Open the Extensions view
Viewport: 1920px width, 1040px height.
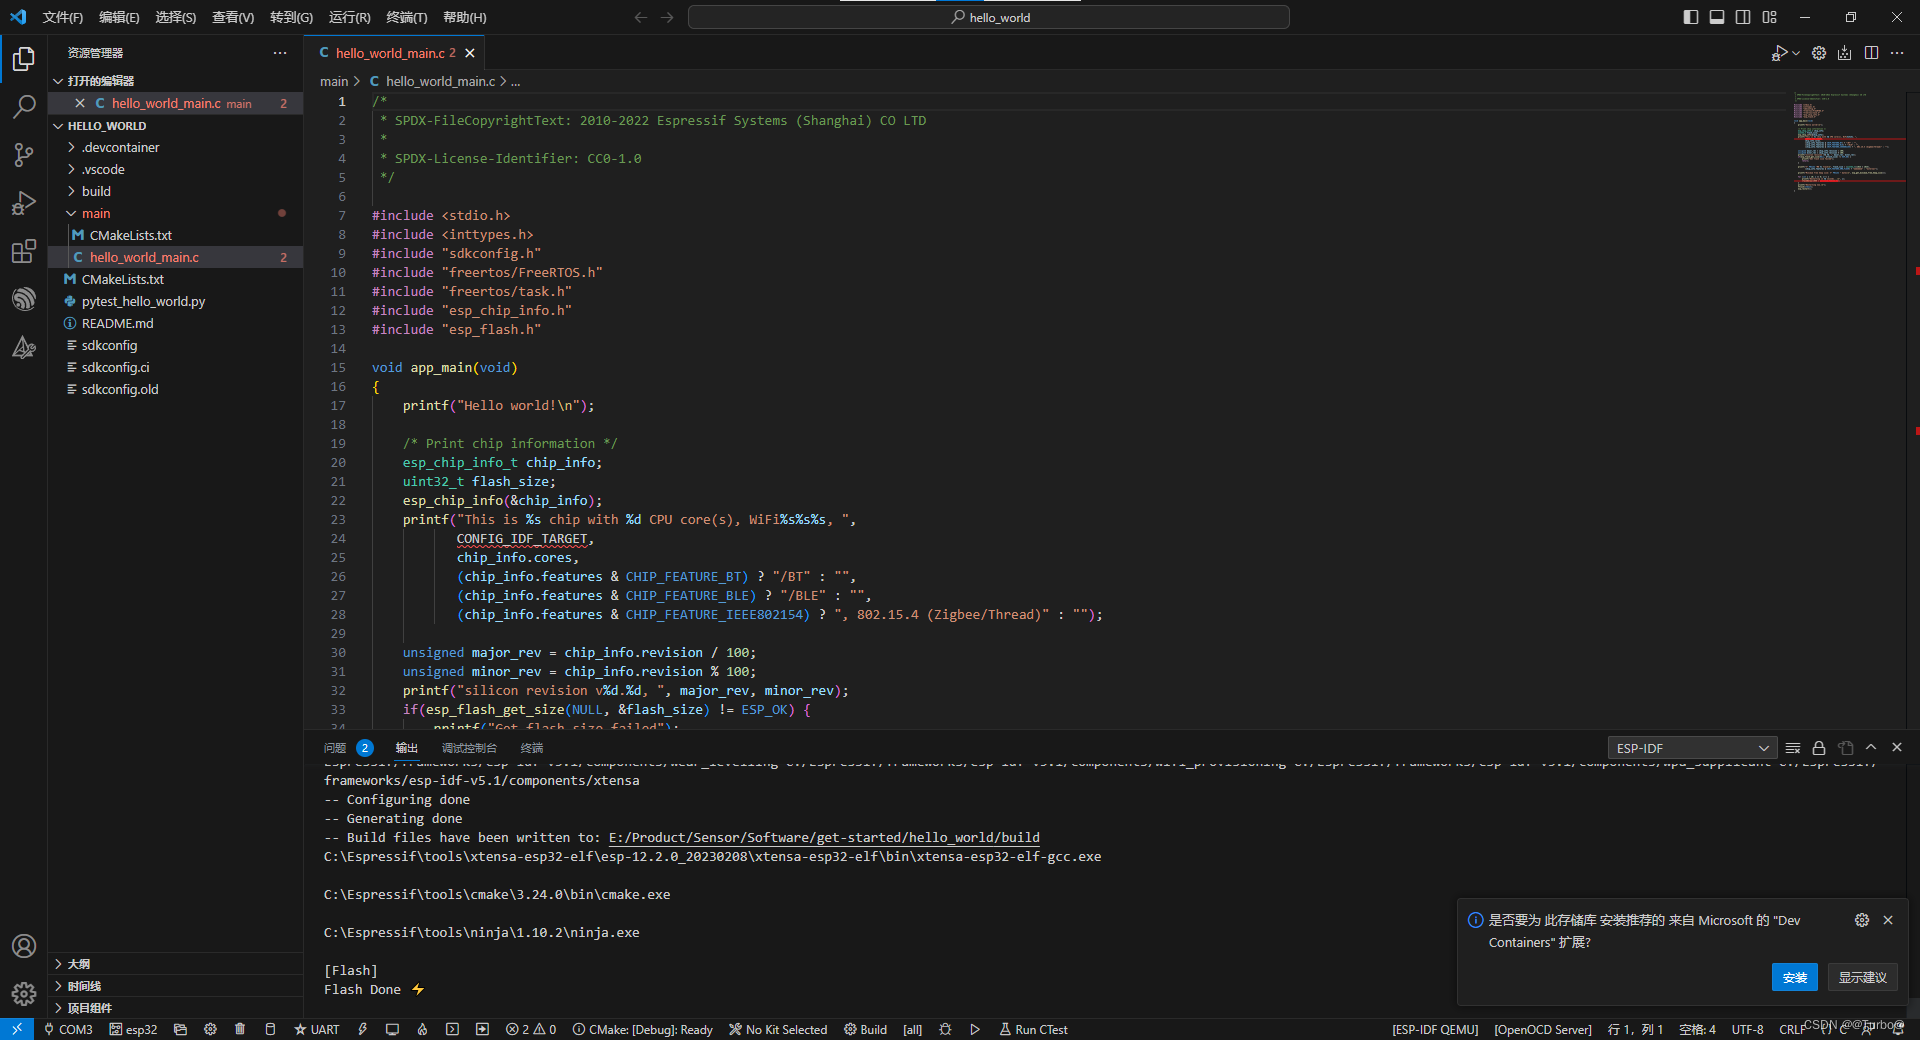(24, 251)
